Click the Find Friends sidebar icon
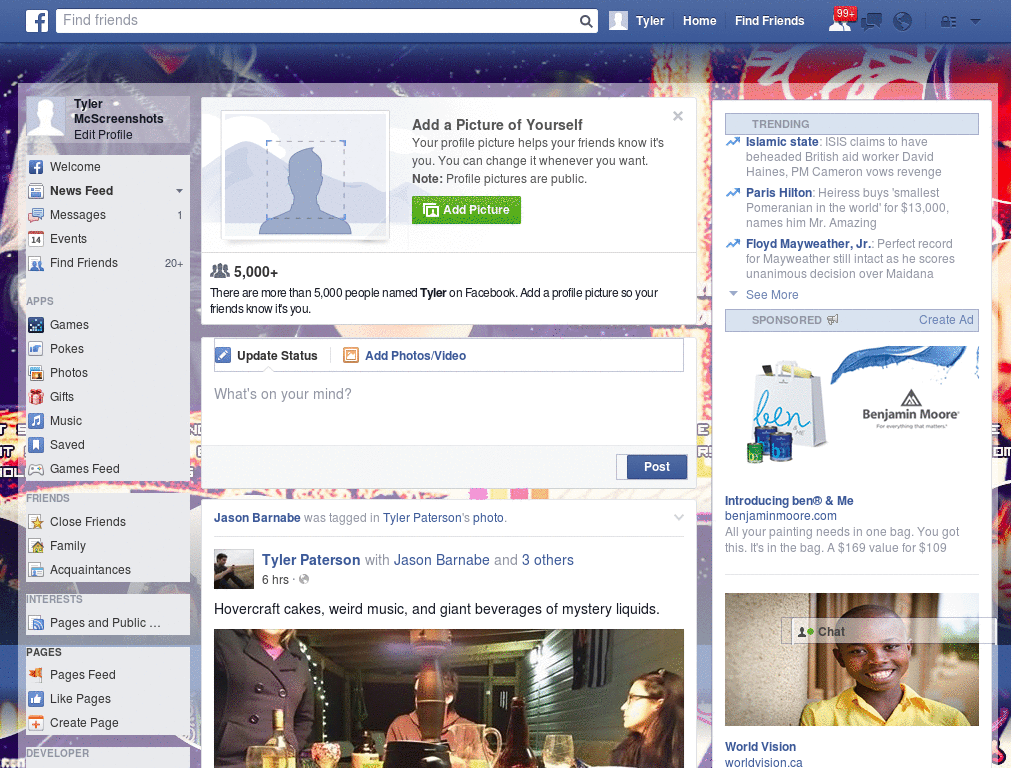 [36, 263]
